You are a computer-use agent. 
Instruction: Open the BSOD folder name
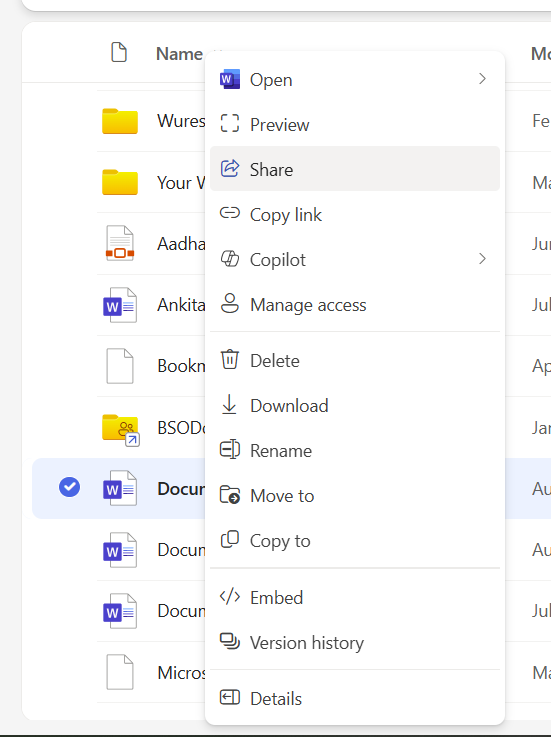[181, 427]
